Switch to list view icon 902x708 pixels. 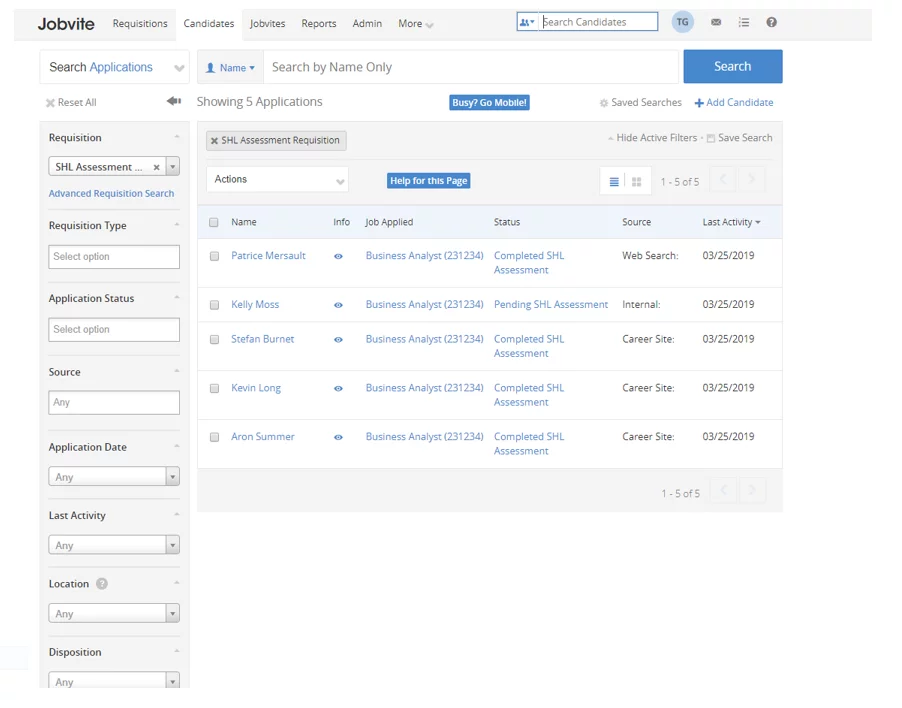[614, 182]
